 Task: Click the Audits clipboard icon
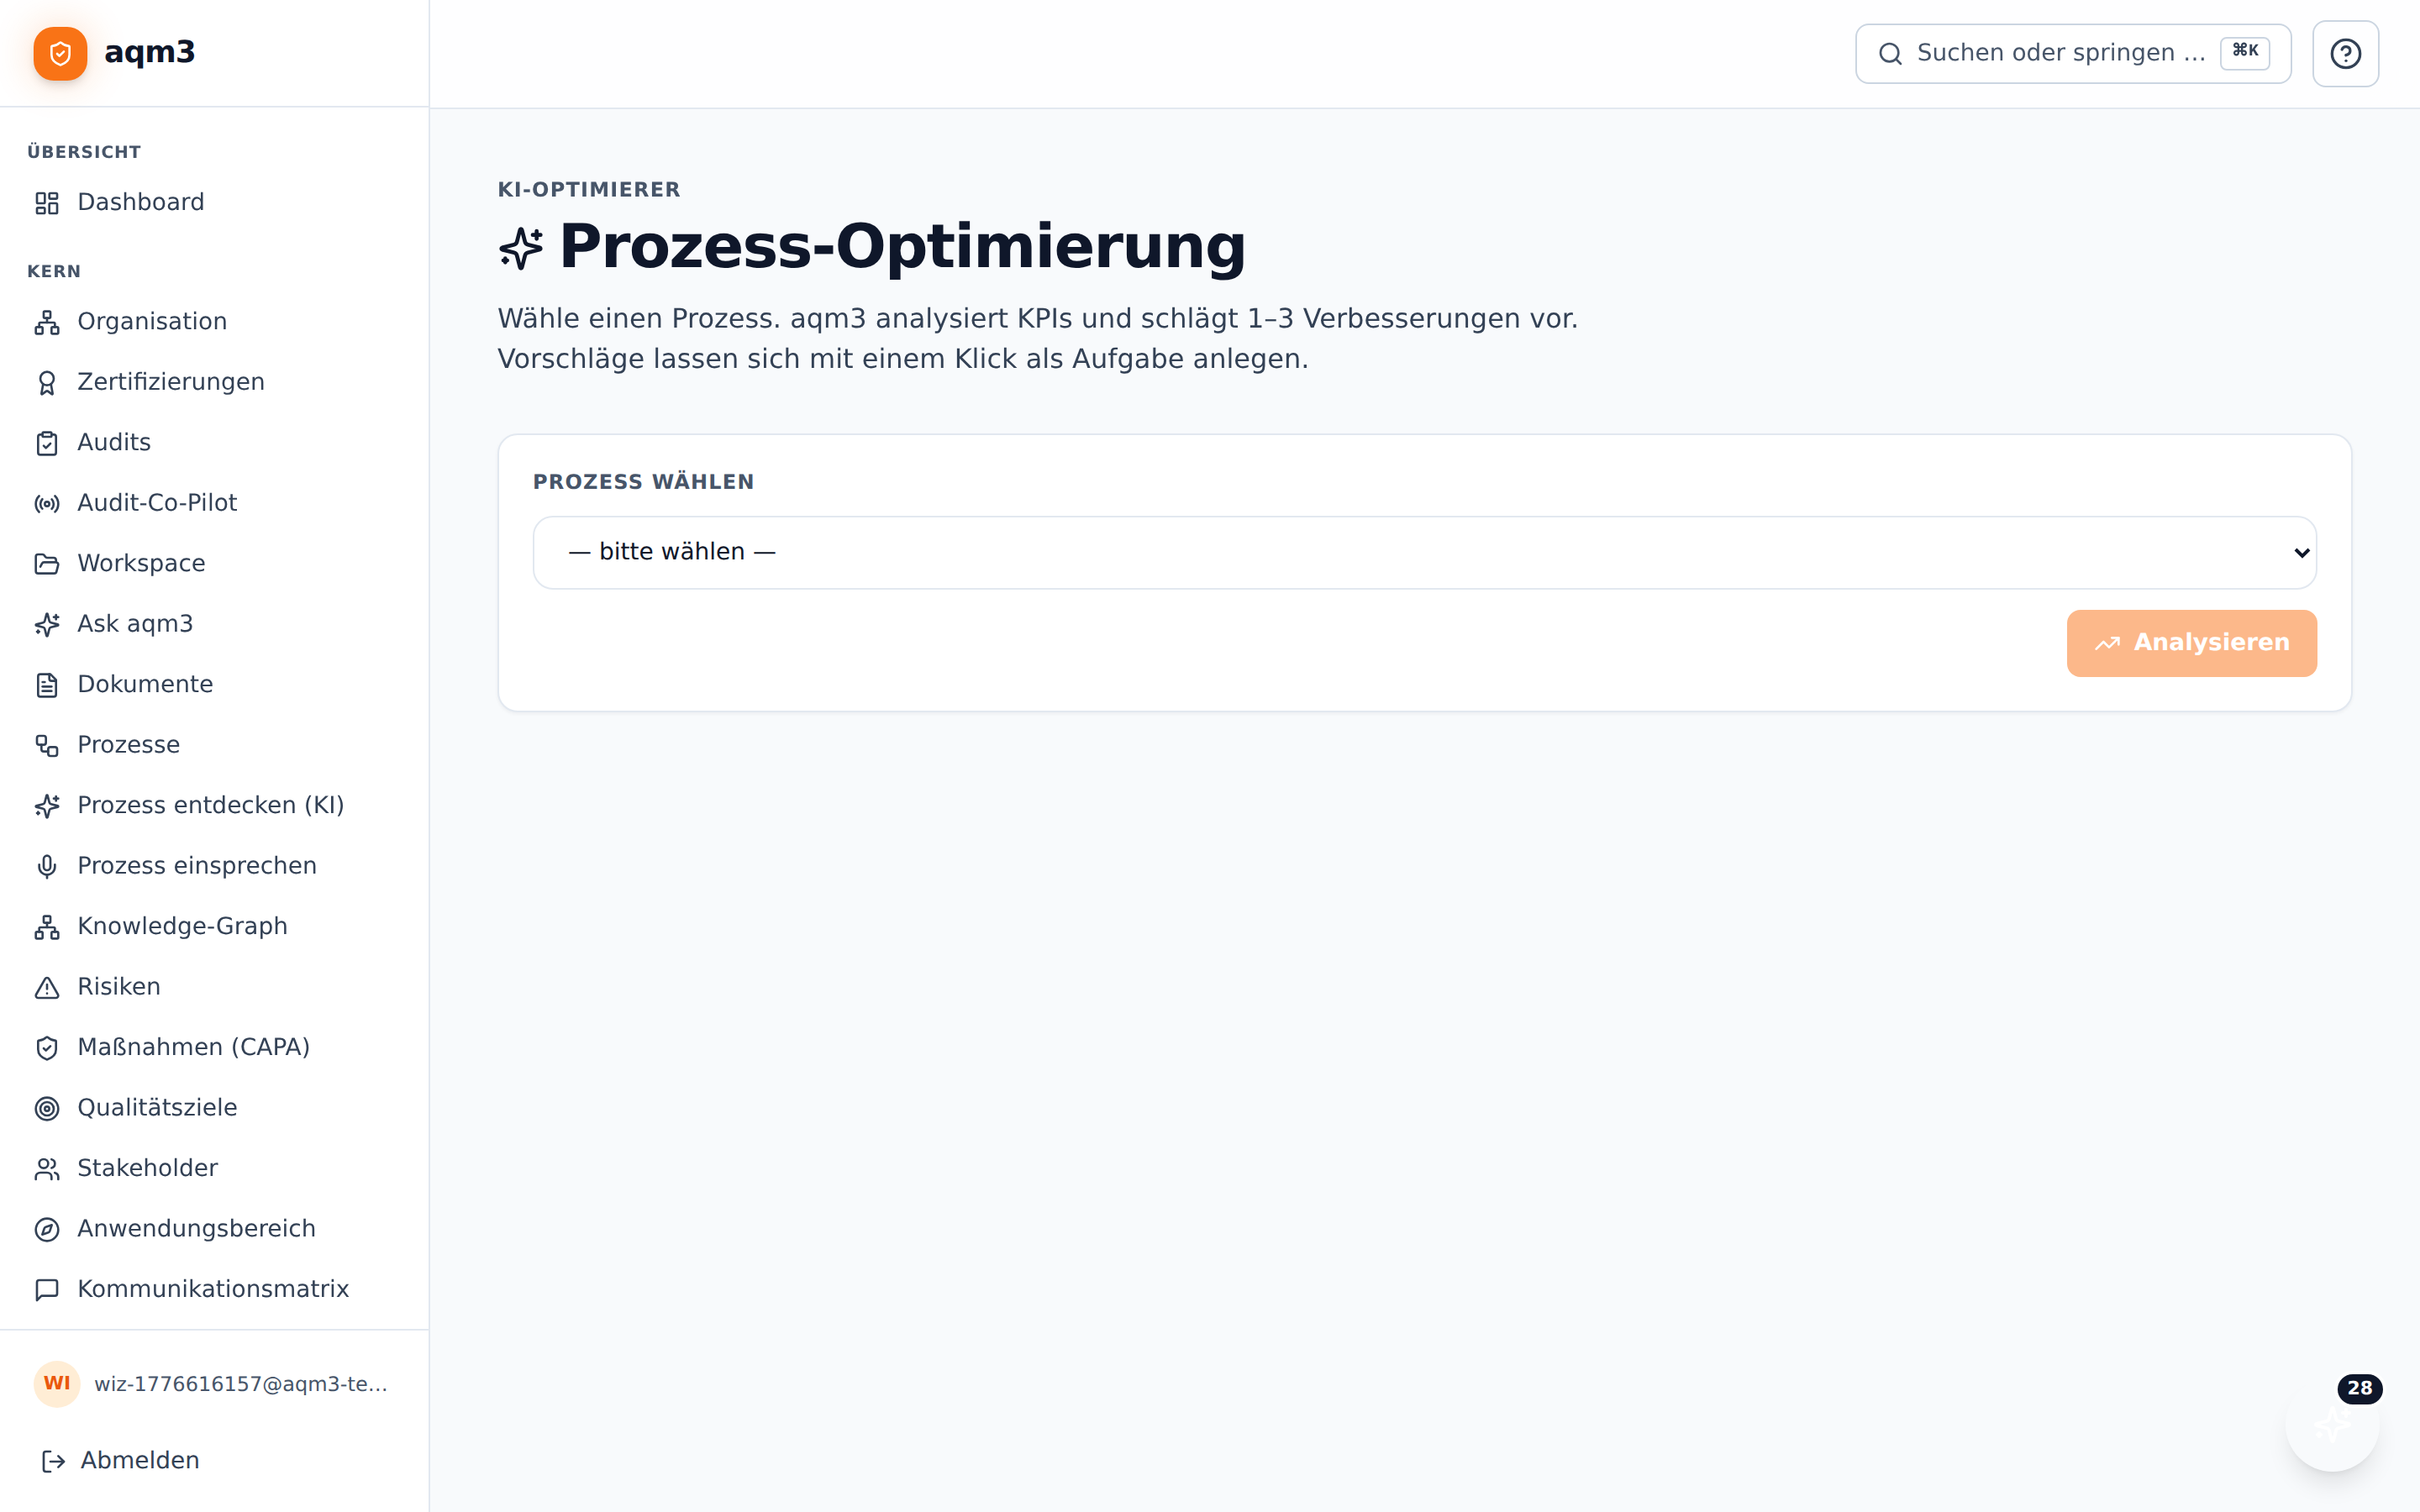pos(47,443)
